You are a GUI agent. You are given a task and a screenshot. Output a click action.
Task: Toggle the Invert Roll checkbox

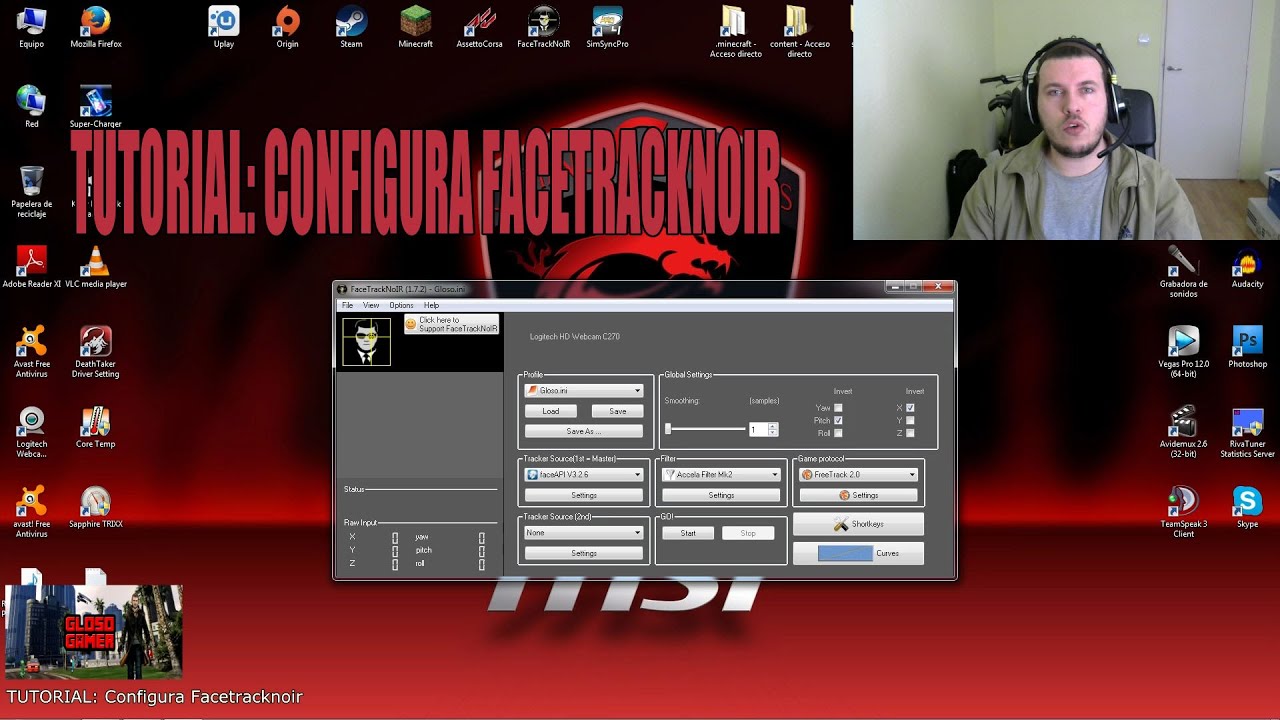[x=838, y=433]
